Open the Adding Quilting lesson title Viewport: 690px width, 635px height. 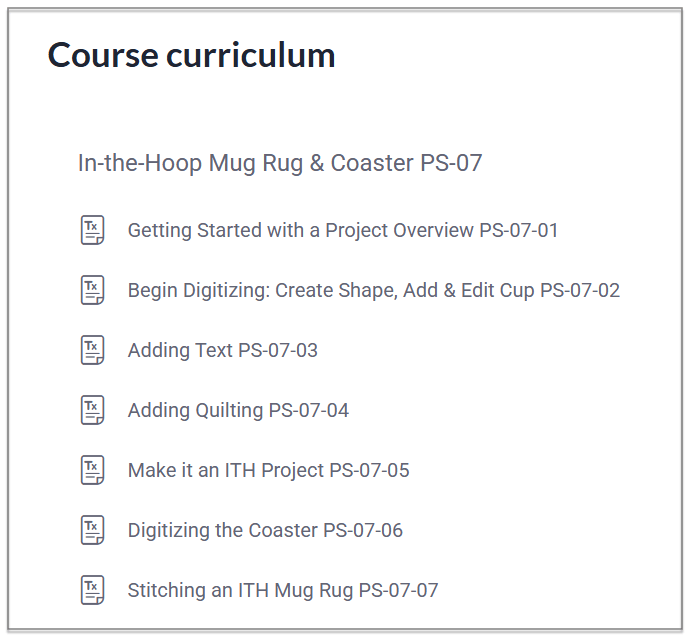click(x=196, y=411)
